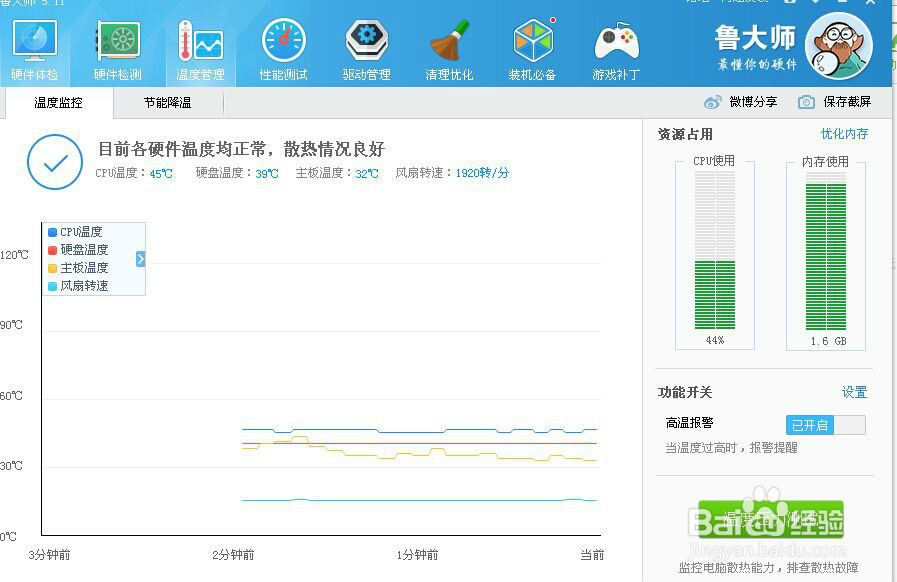Click the 120℃ axis label
Screen dimensions: 897x582
(14, 255)
